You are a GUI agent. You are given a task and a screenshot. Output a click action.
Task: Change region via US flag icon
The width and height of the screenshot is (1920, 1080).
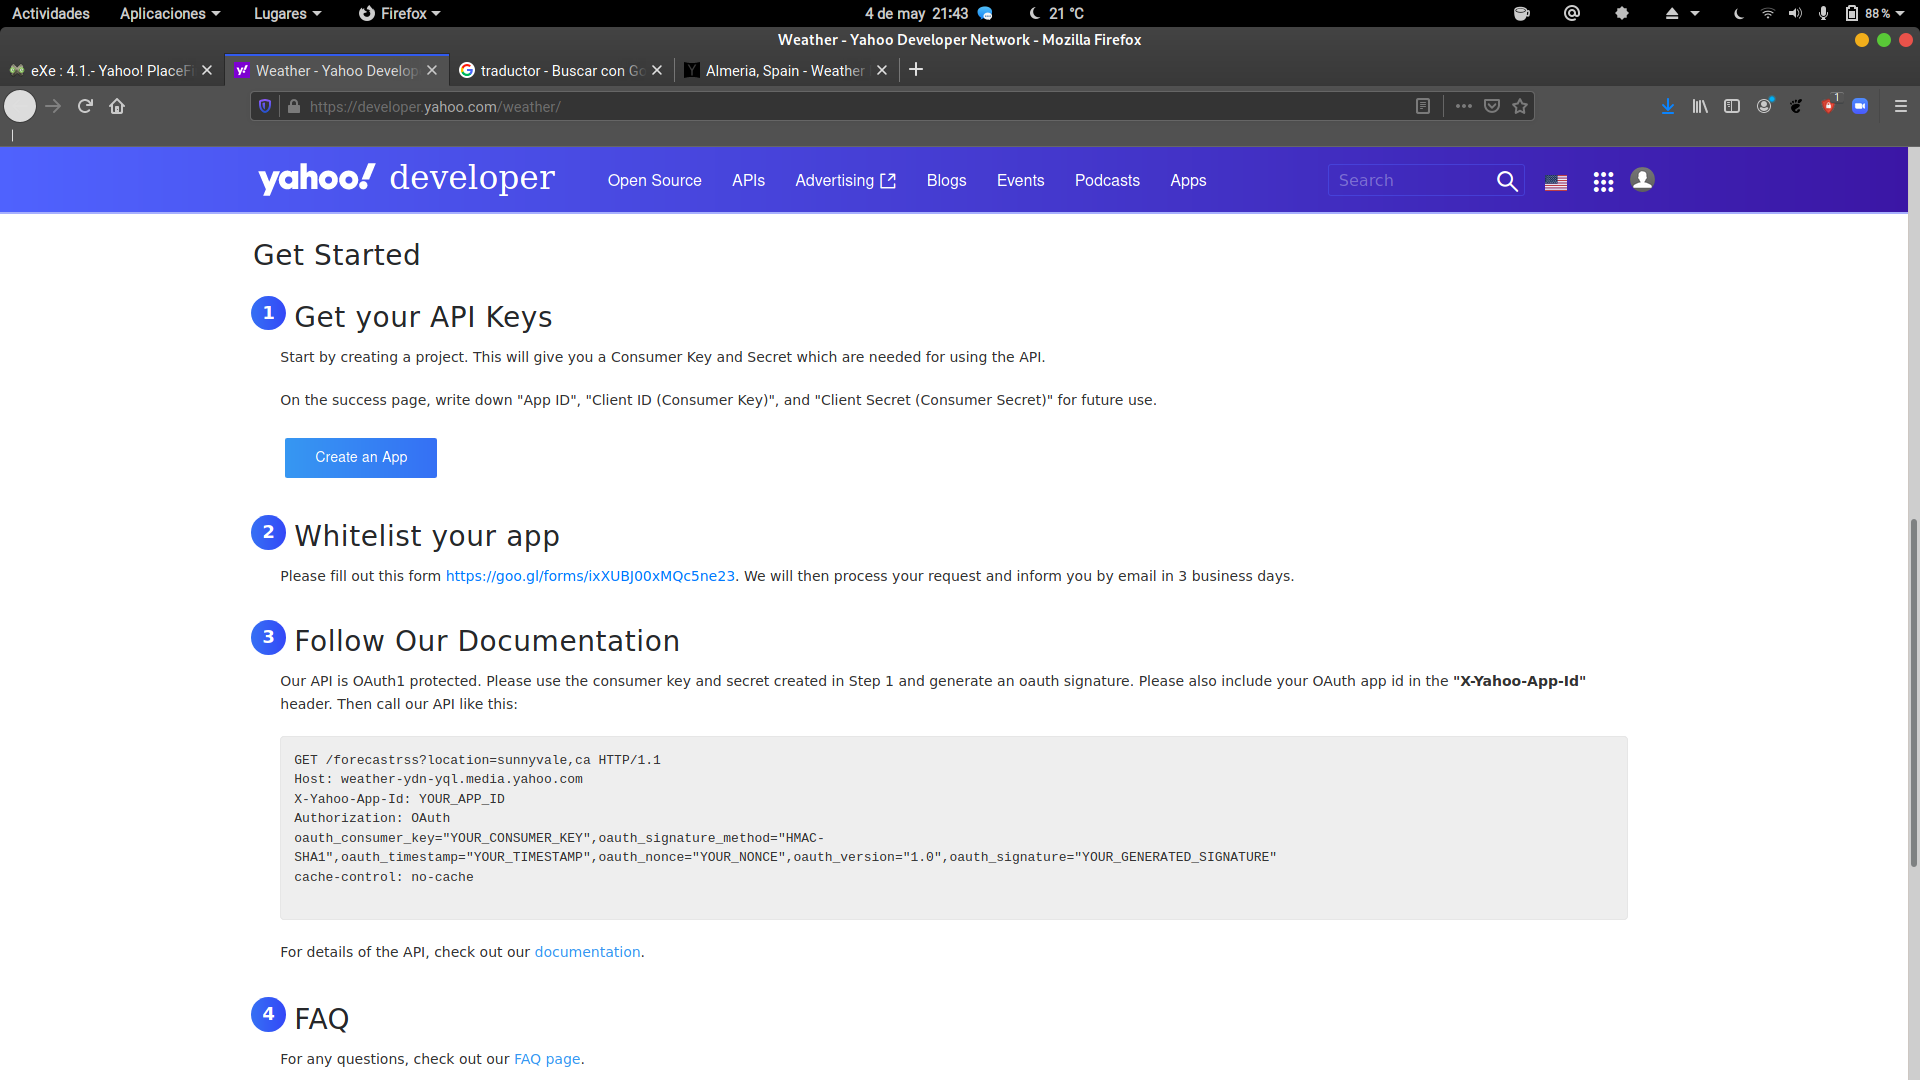click(1556, 183)
